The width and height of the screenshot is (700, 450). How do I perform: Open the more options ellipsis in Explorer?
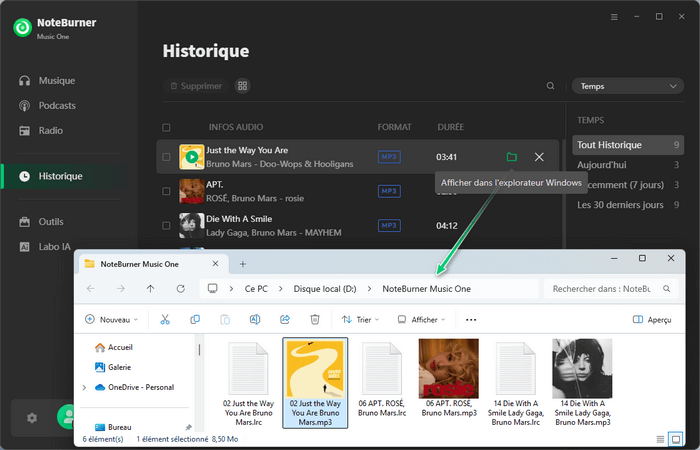(x=471, y=320)
